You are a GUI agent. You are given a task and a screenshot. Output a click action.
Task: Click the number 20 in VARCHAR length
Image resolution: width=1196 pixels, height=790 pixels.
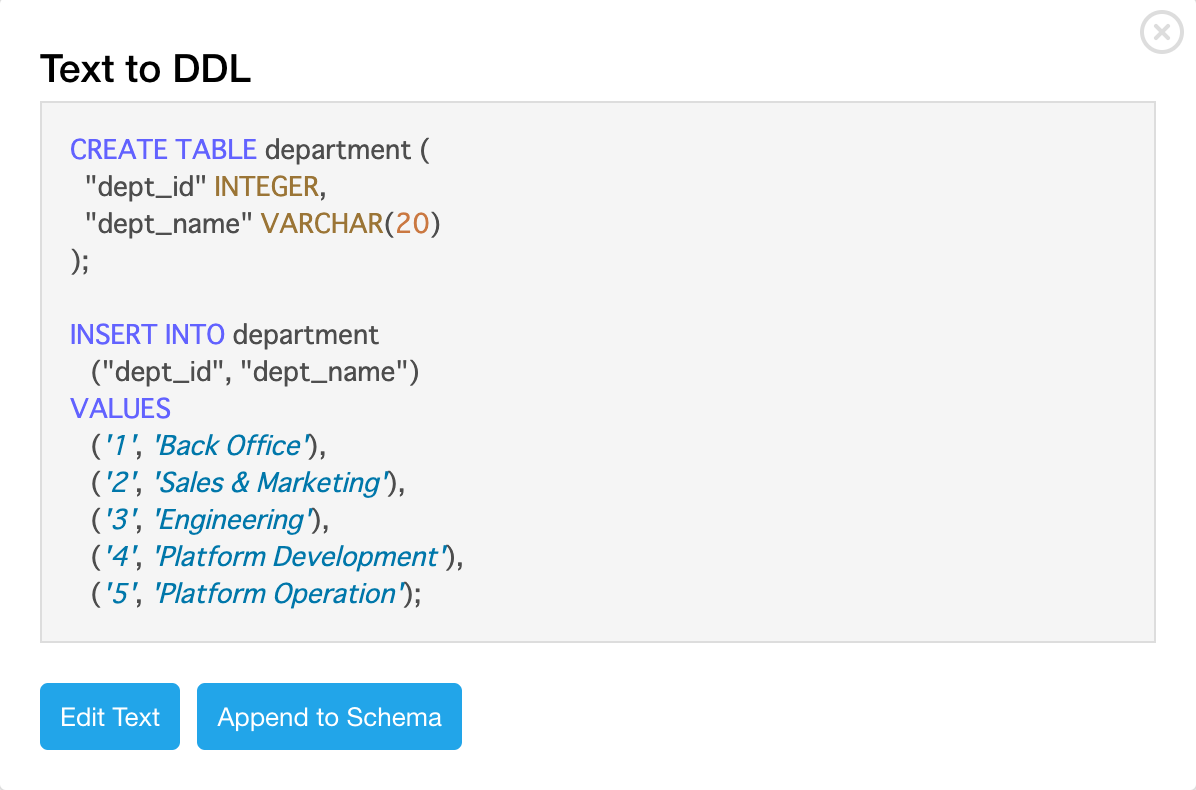tap(412, 224)
